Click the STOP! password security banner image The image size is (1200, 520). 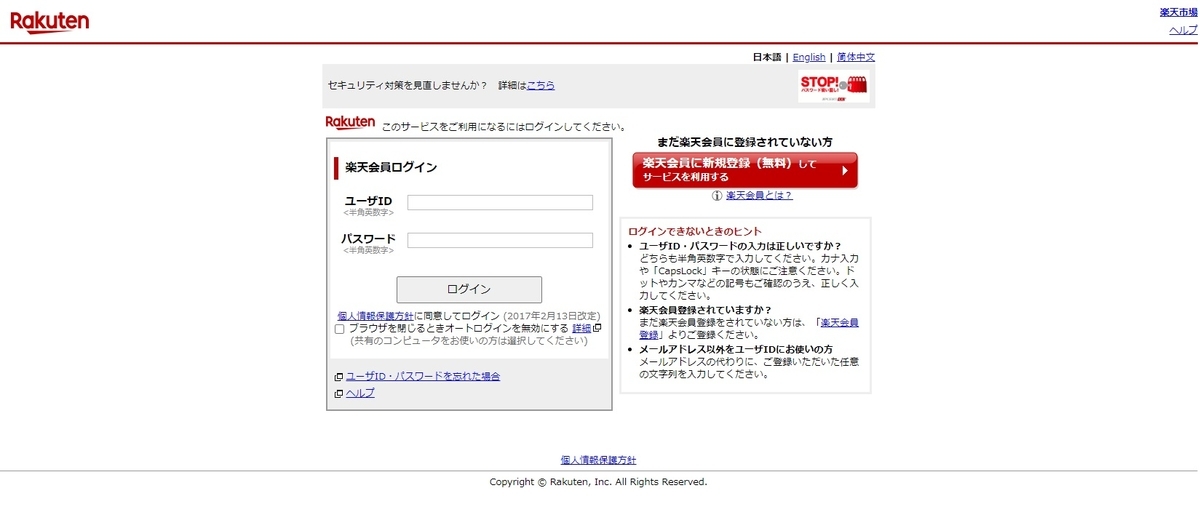[x=833, y=86]
